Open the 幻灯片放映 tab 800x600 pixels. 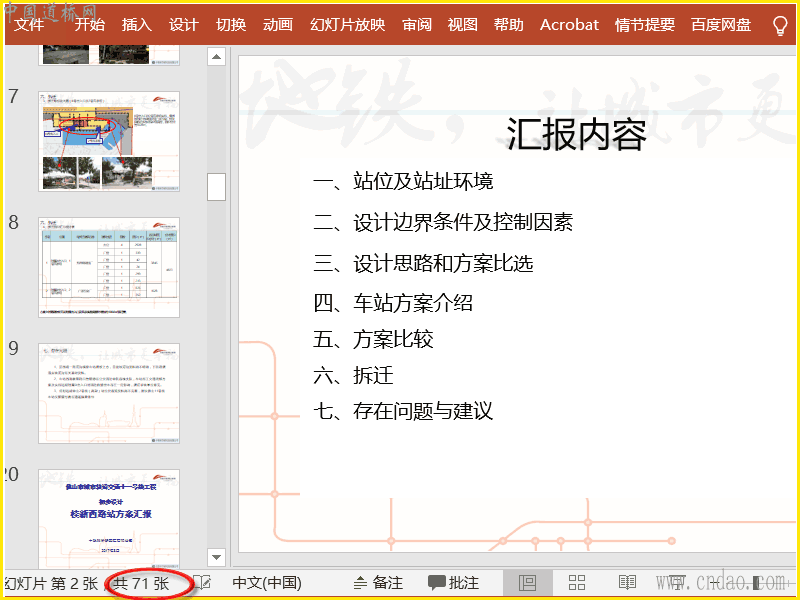point(347,24)
